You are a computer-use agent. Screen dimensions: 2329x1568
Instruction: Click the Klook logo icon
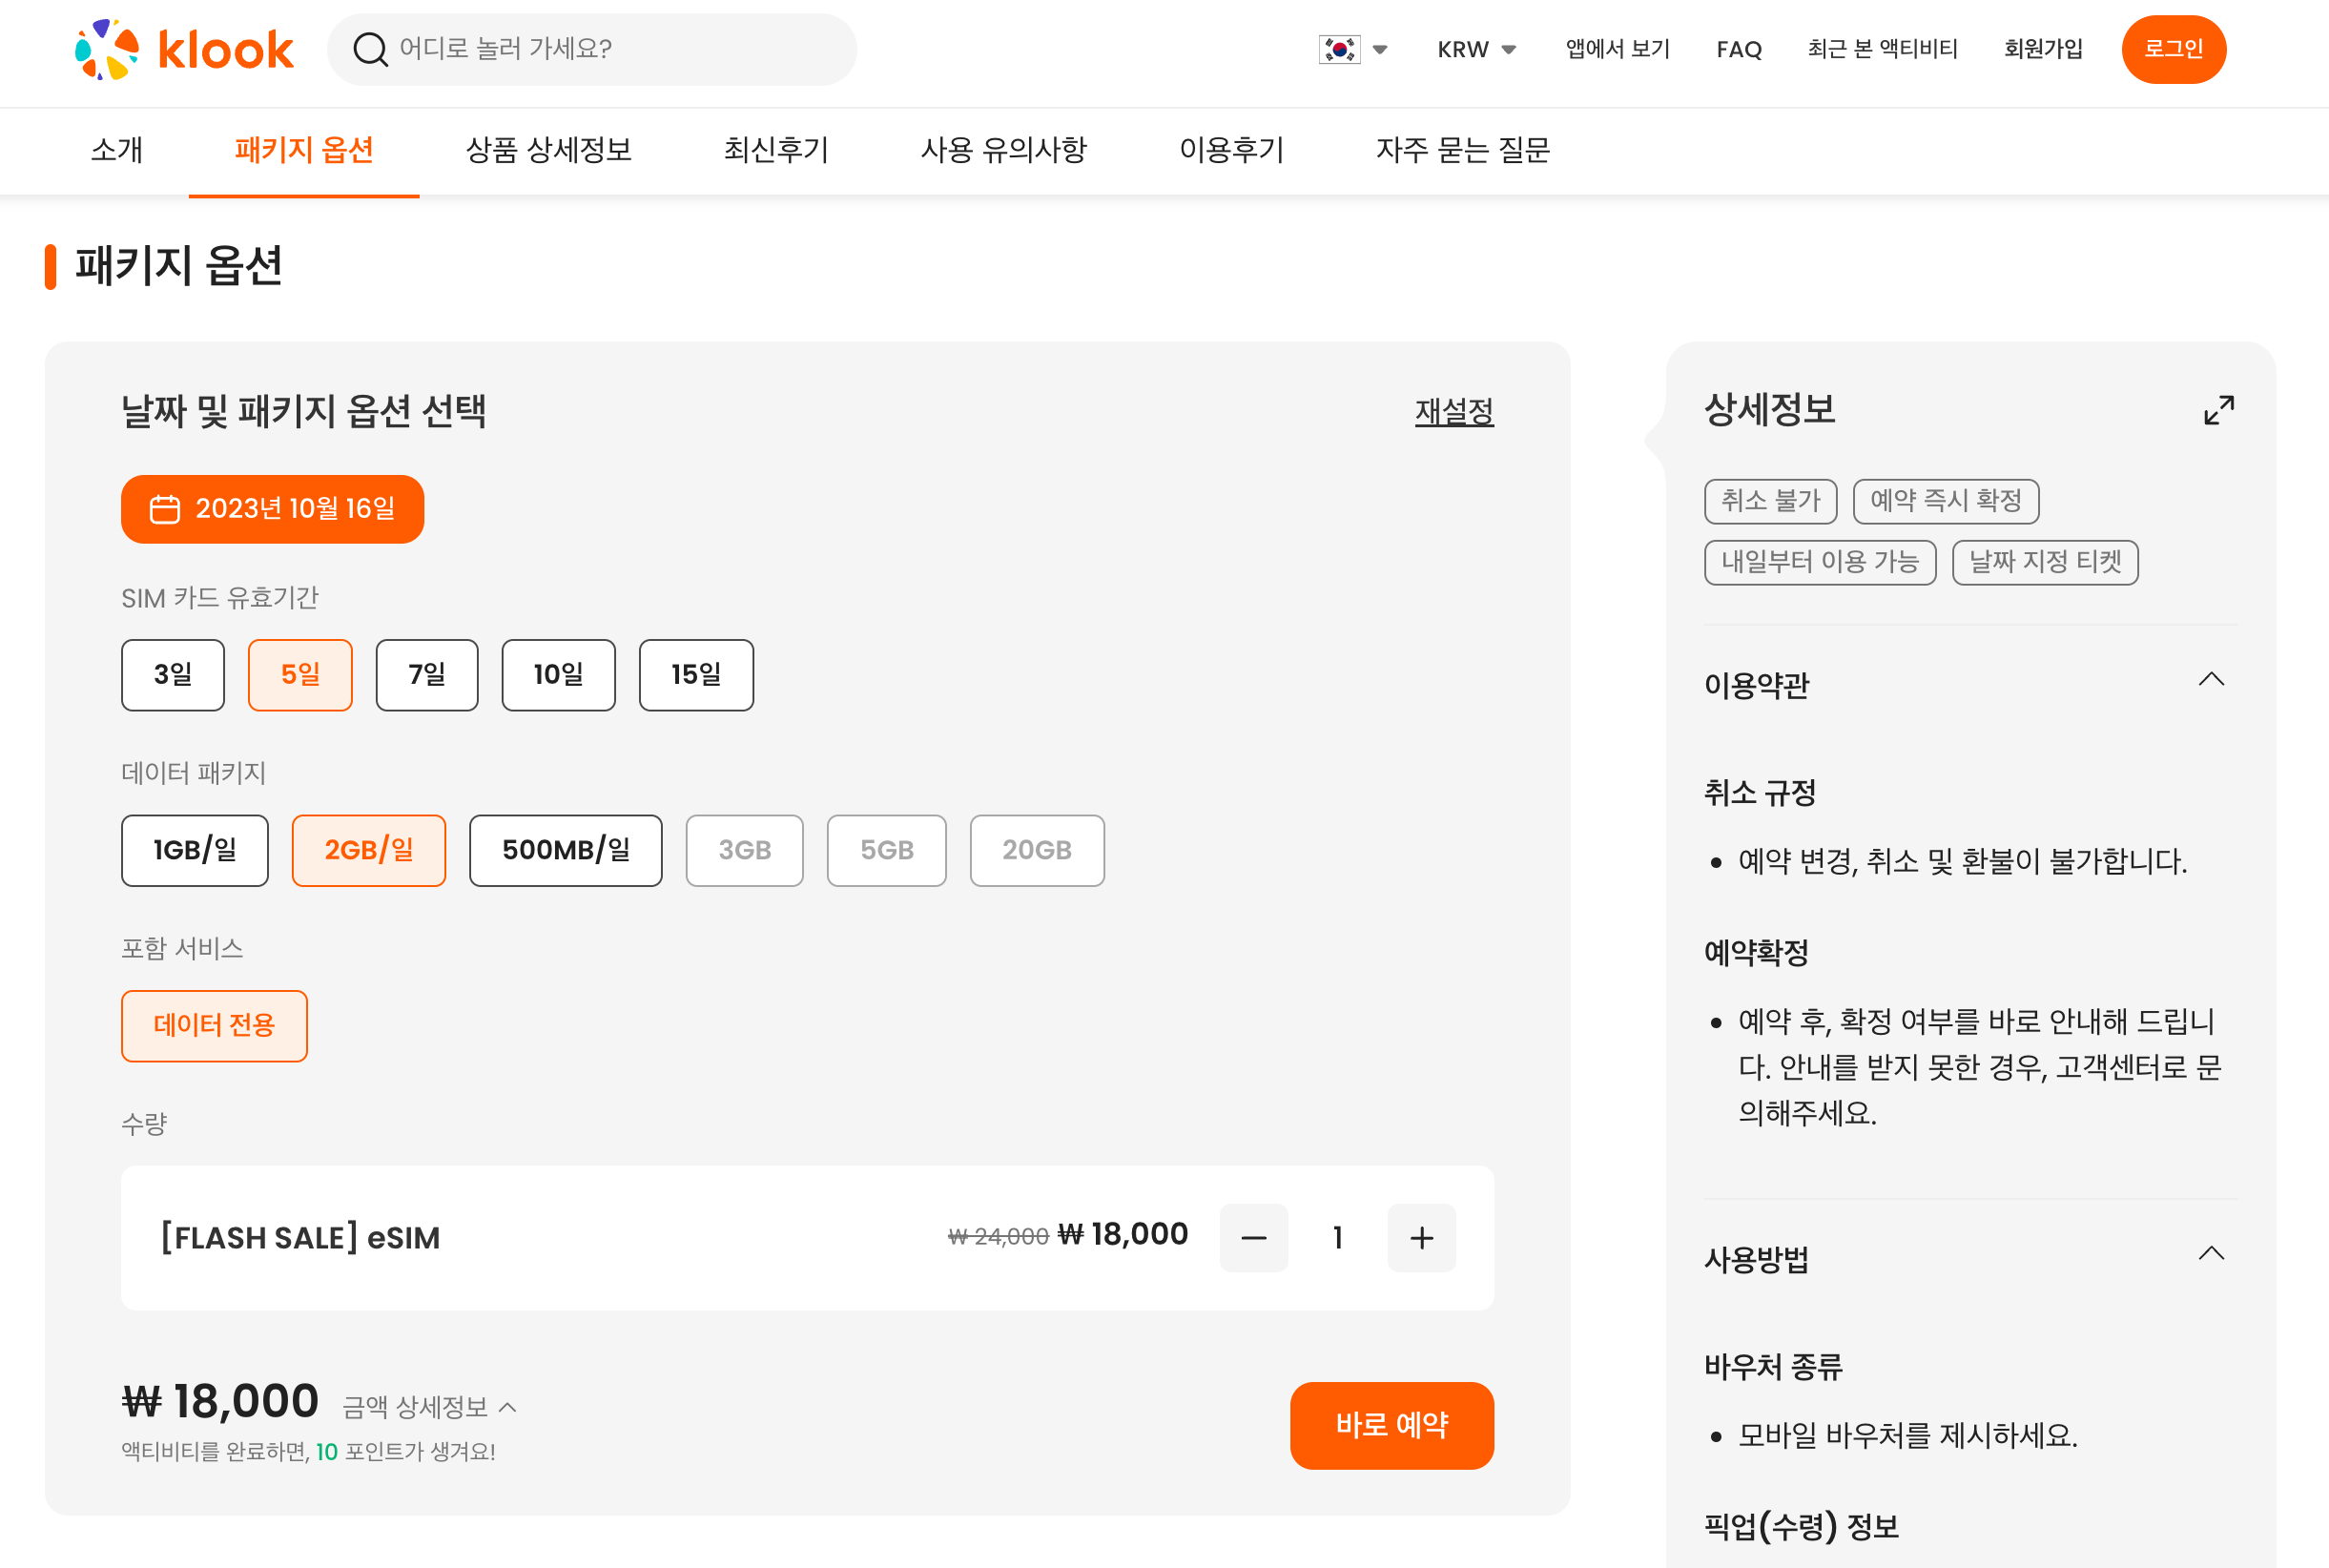pyautogui.click(x=107, y=49)
